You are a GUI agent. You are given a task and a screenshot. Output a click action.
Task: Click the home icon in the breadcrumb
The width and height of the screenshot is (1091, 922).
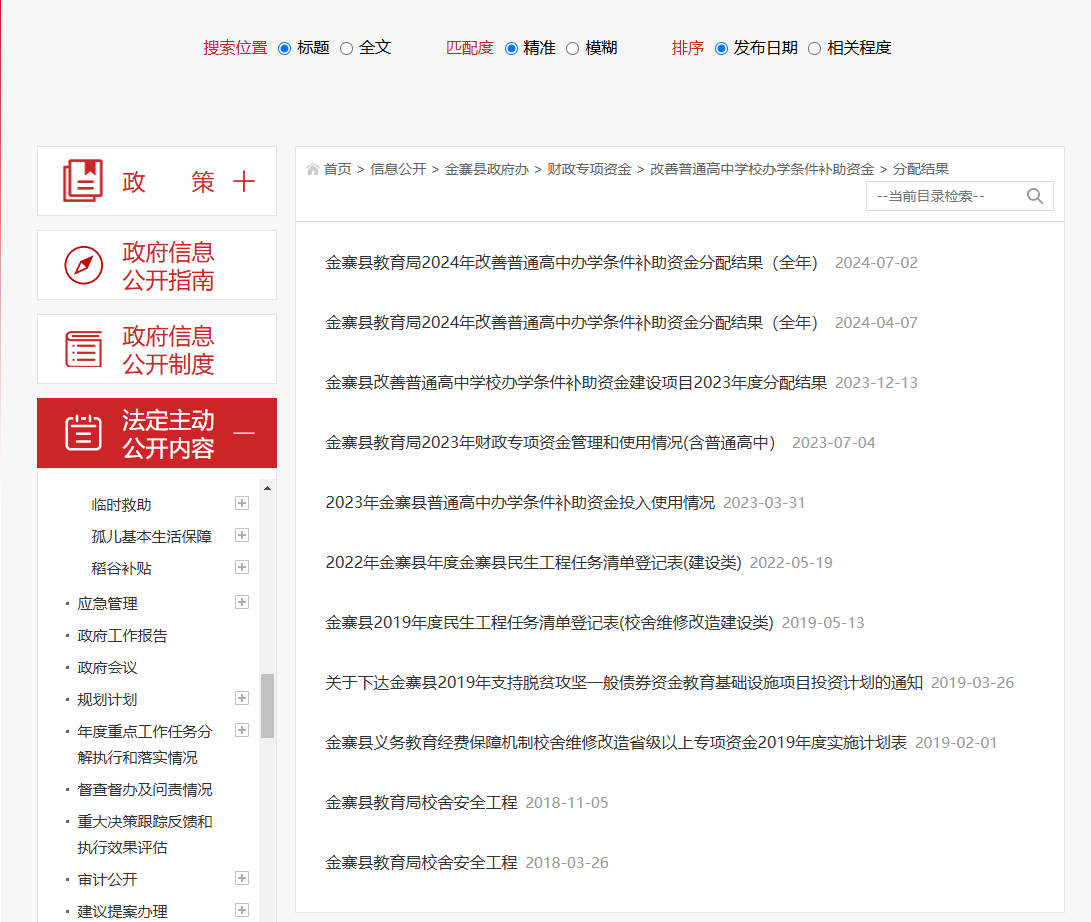coord(313,169)
